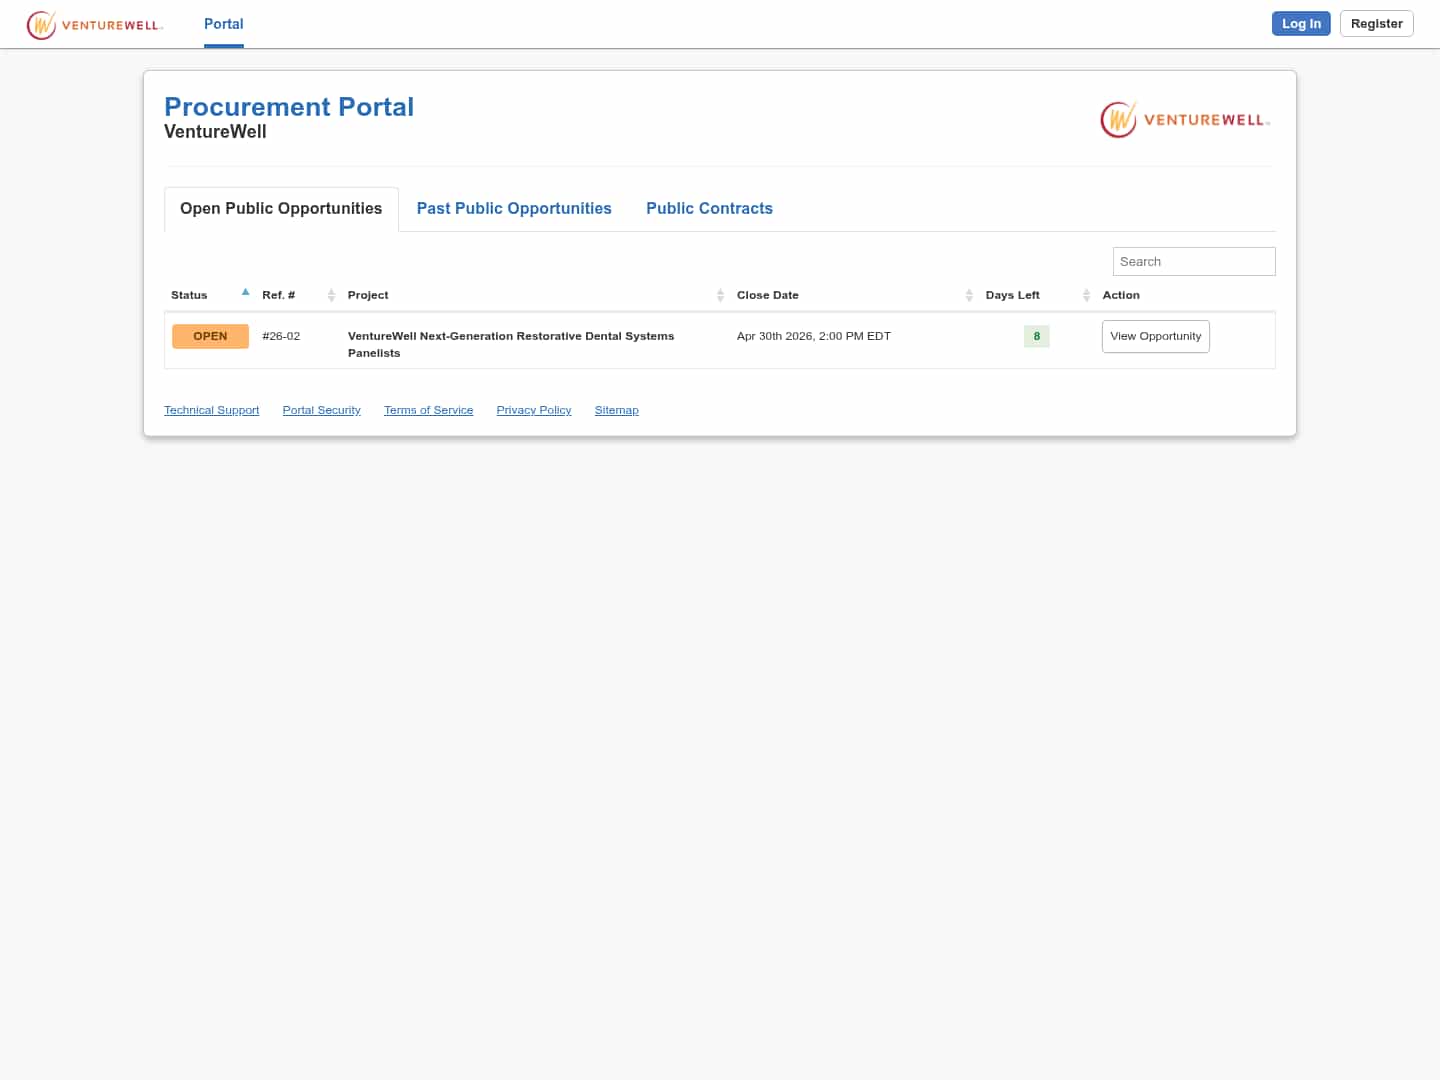The height and width of the screenshot is (1080, 1440).
Task: Click the Register button
Action: 1376,23
